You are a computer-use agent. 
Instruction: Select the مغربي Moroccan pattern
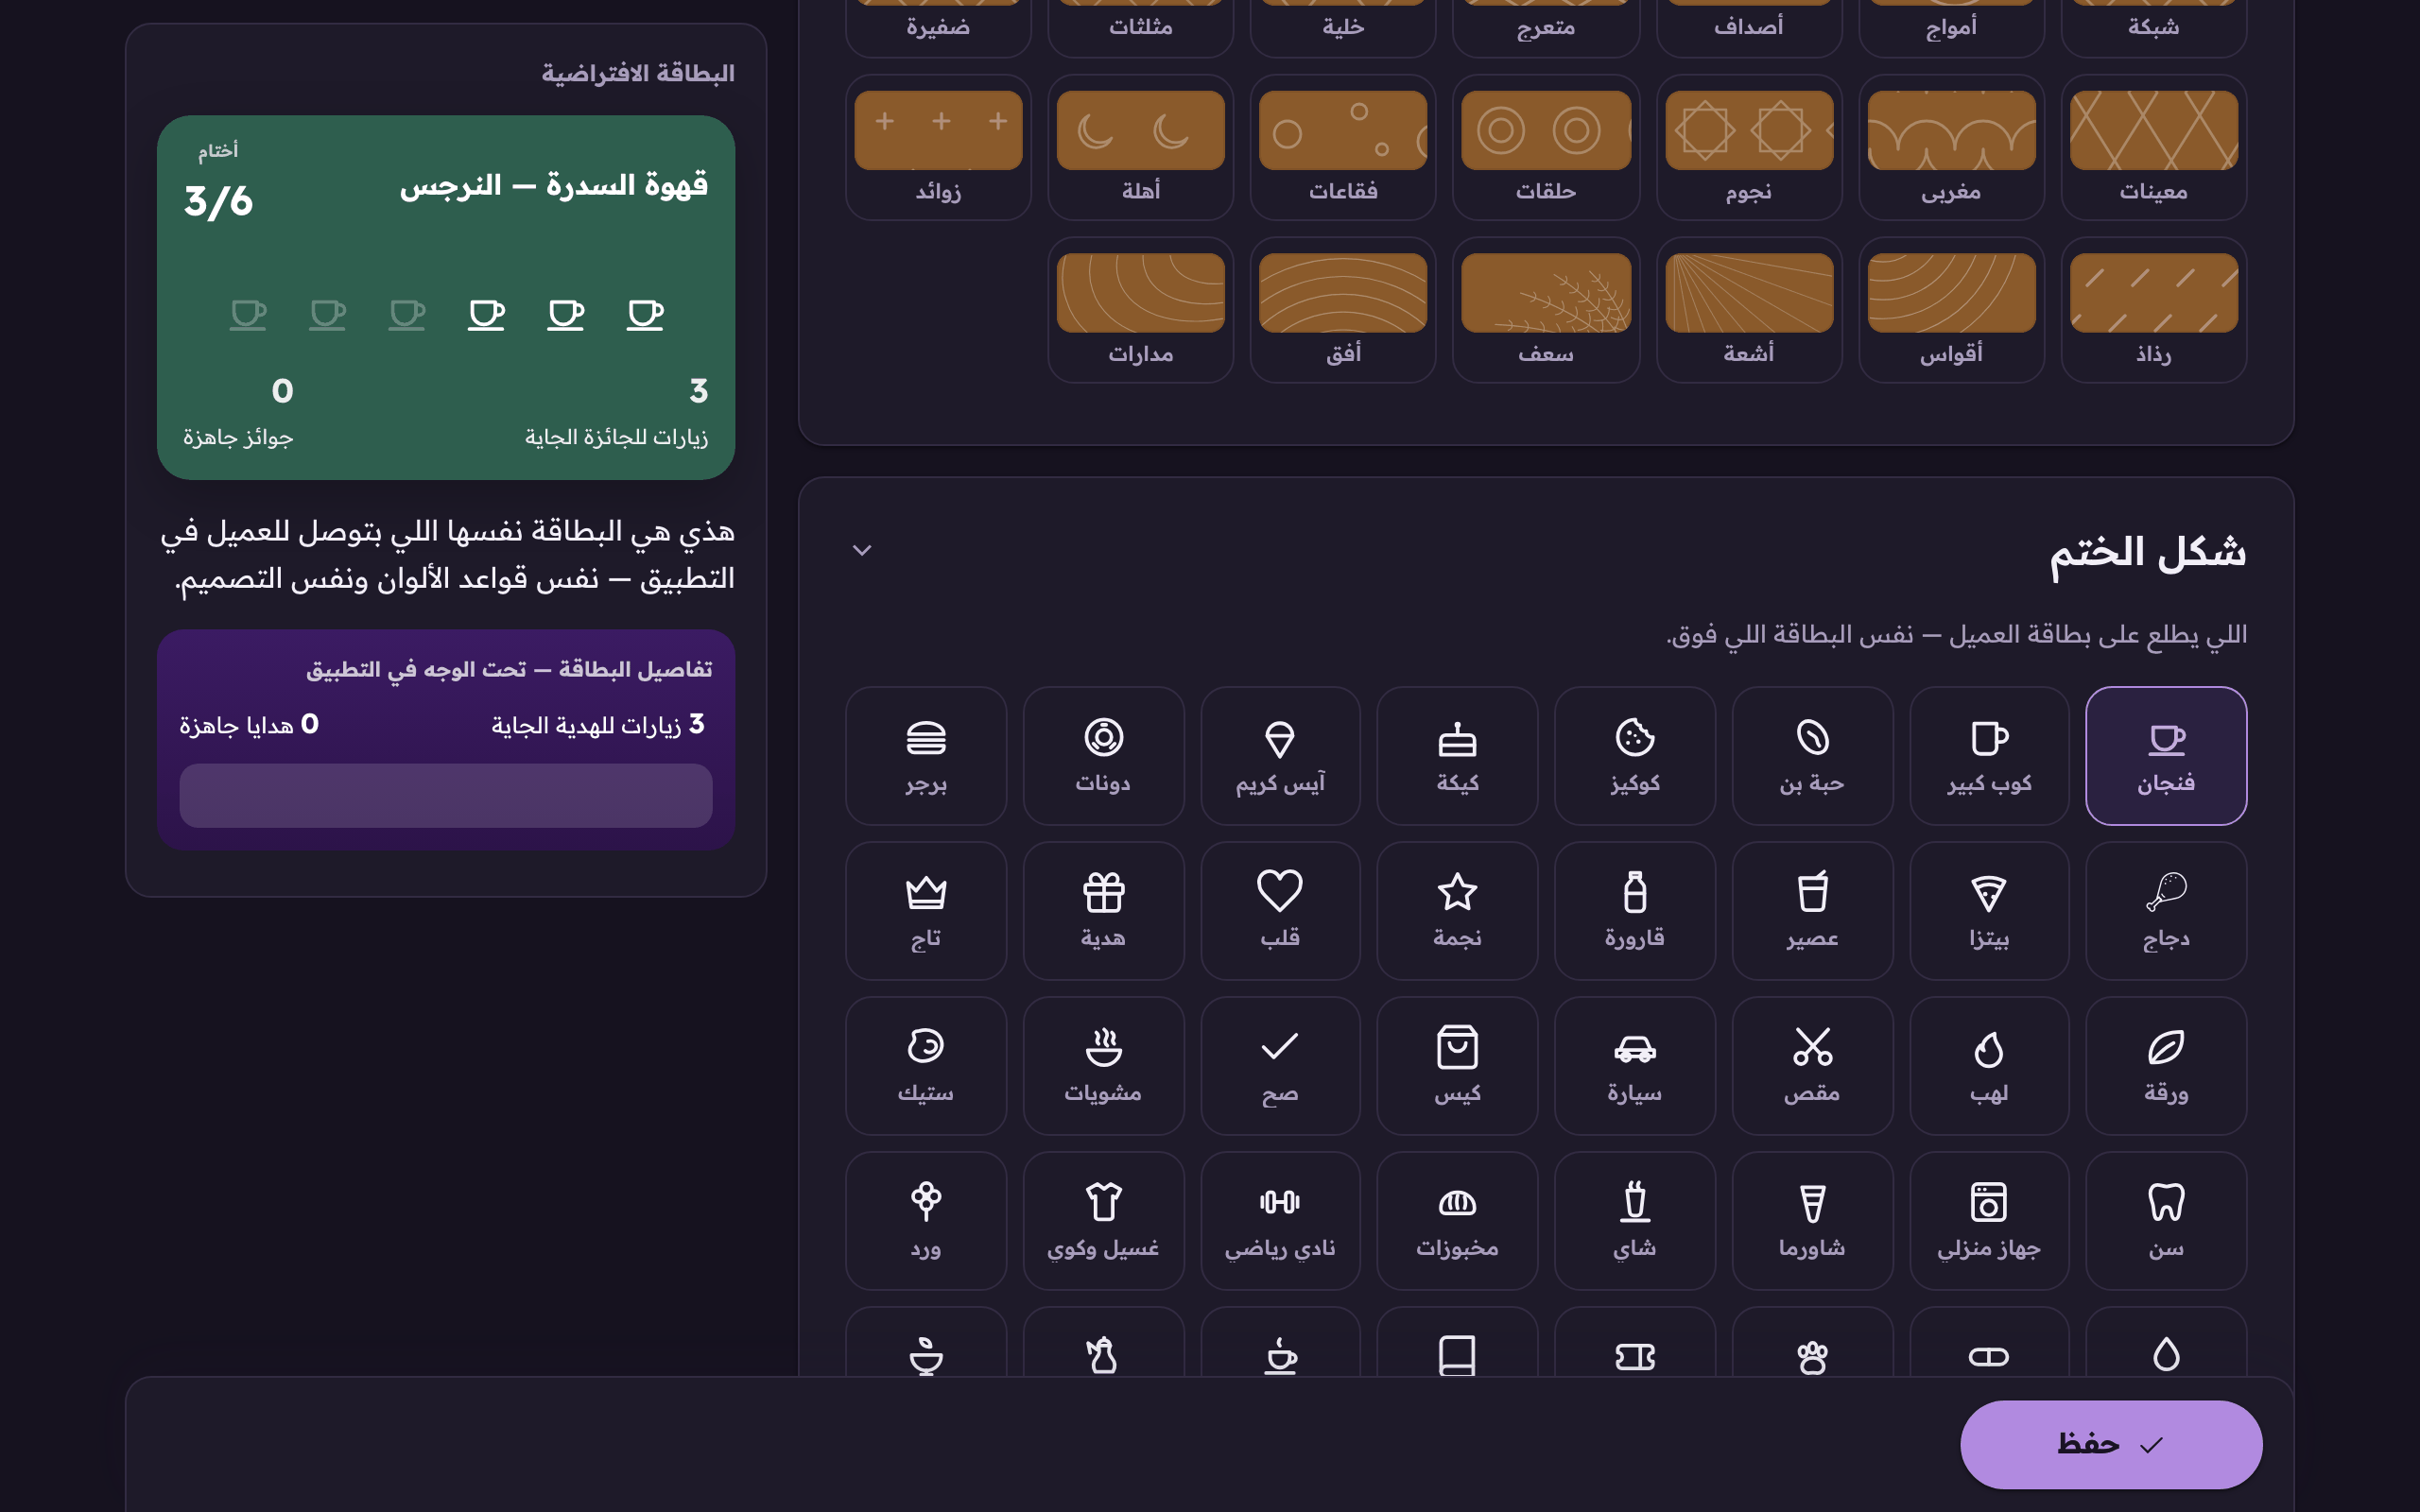[x=1951, y=147]
